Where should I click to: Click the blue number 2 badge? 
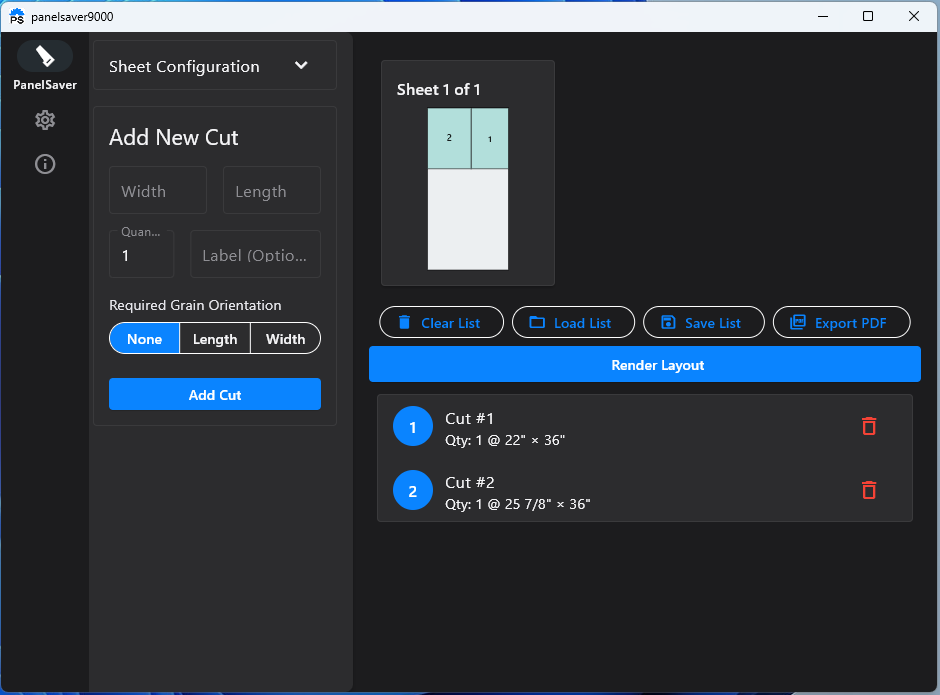[412, 491]
